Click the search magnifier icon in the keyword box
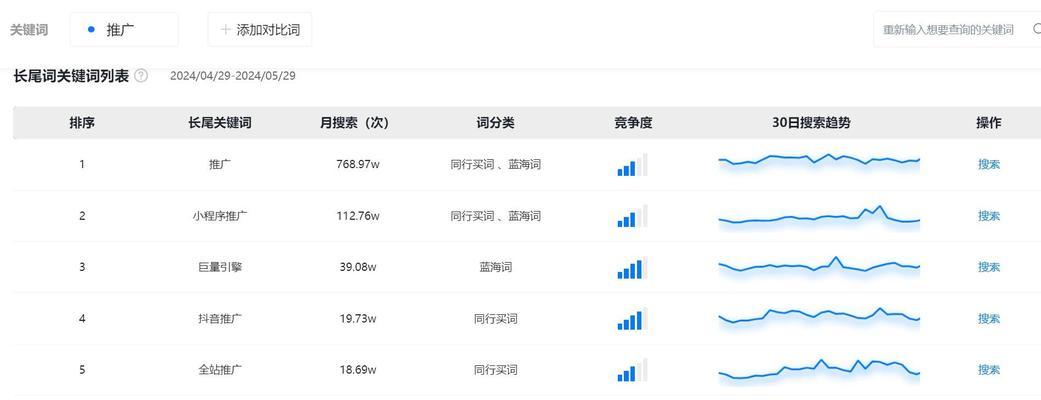Screen dimensions: 1041x400 [1037, 29]
